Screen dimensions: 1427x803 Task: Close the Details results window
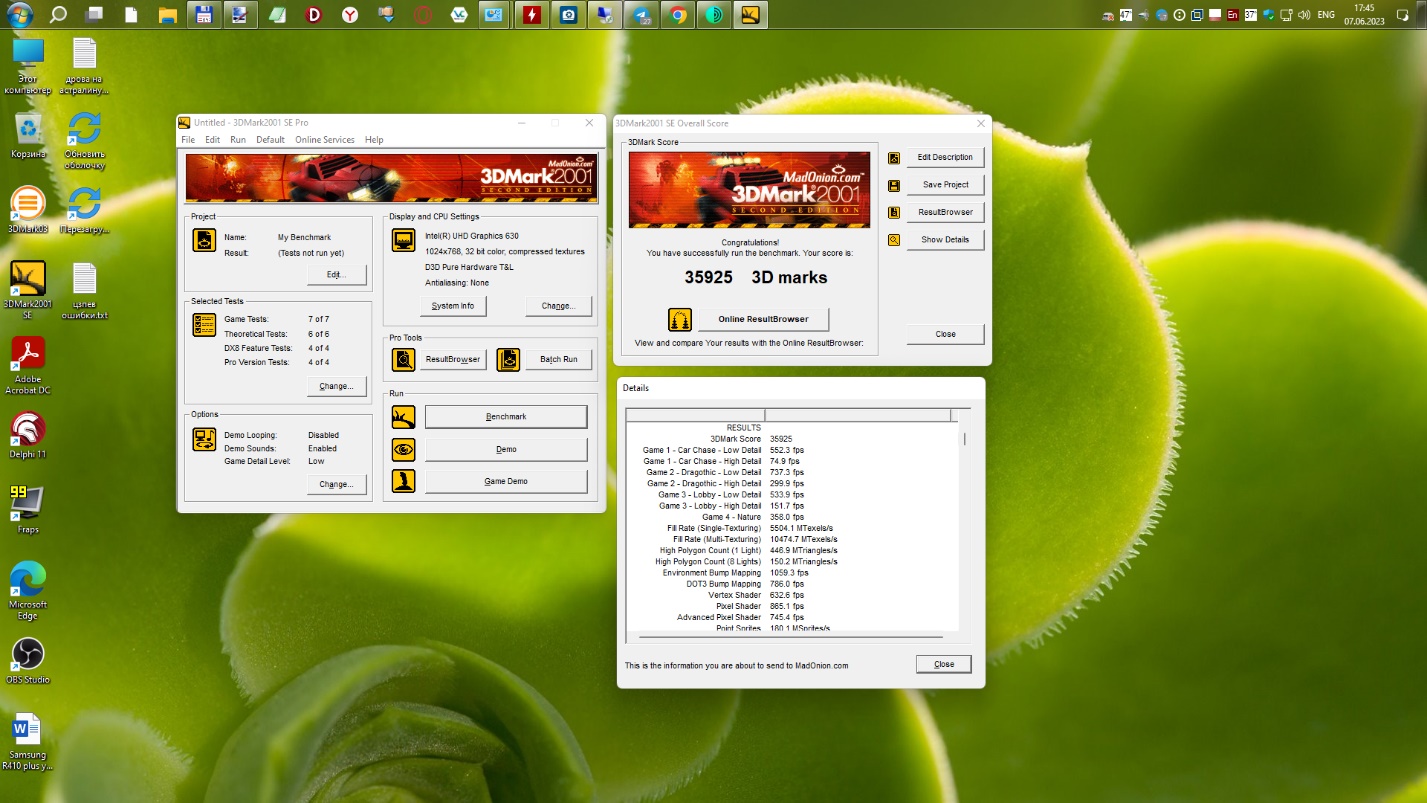(x=943, y=664)
